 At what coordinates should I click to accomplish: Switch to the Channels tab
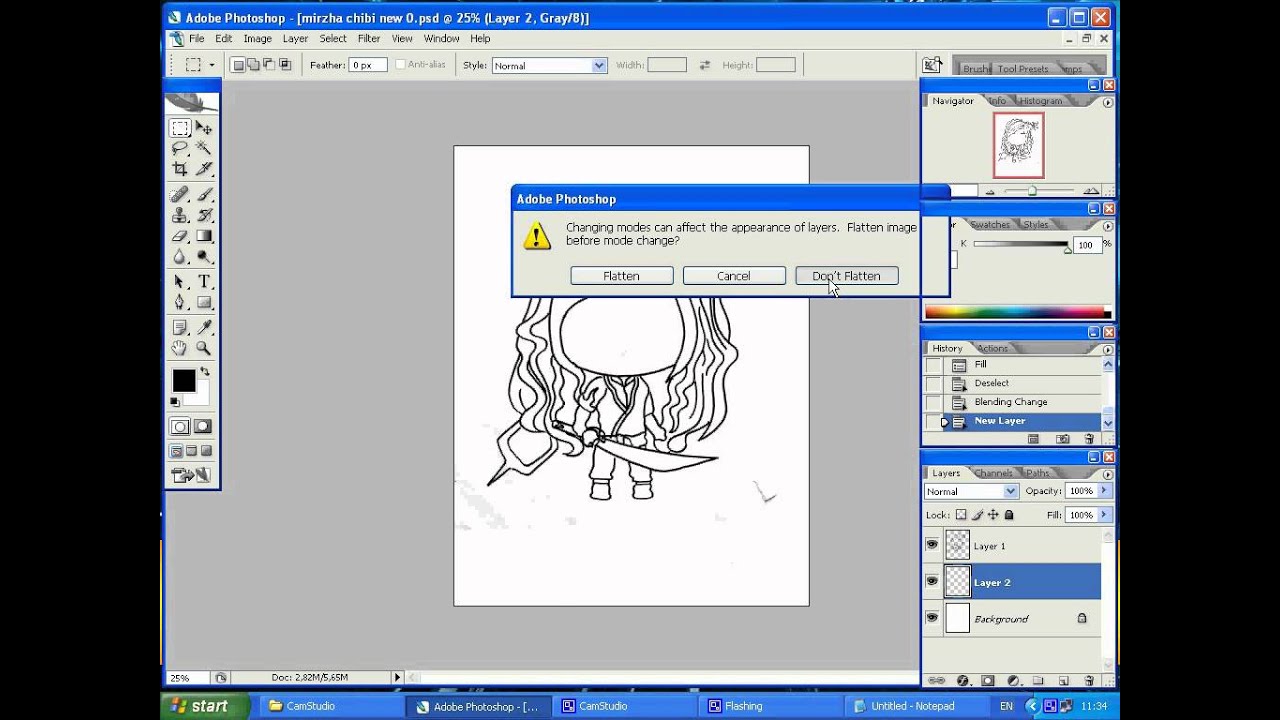click(x=993, y=473)
